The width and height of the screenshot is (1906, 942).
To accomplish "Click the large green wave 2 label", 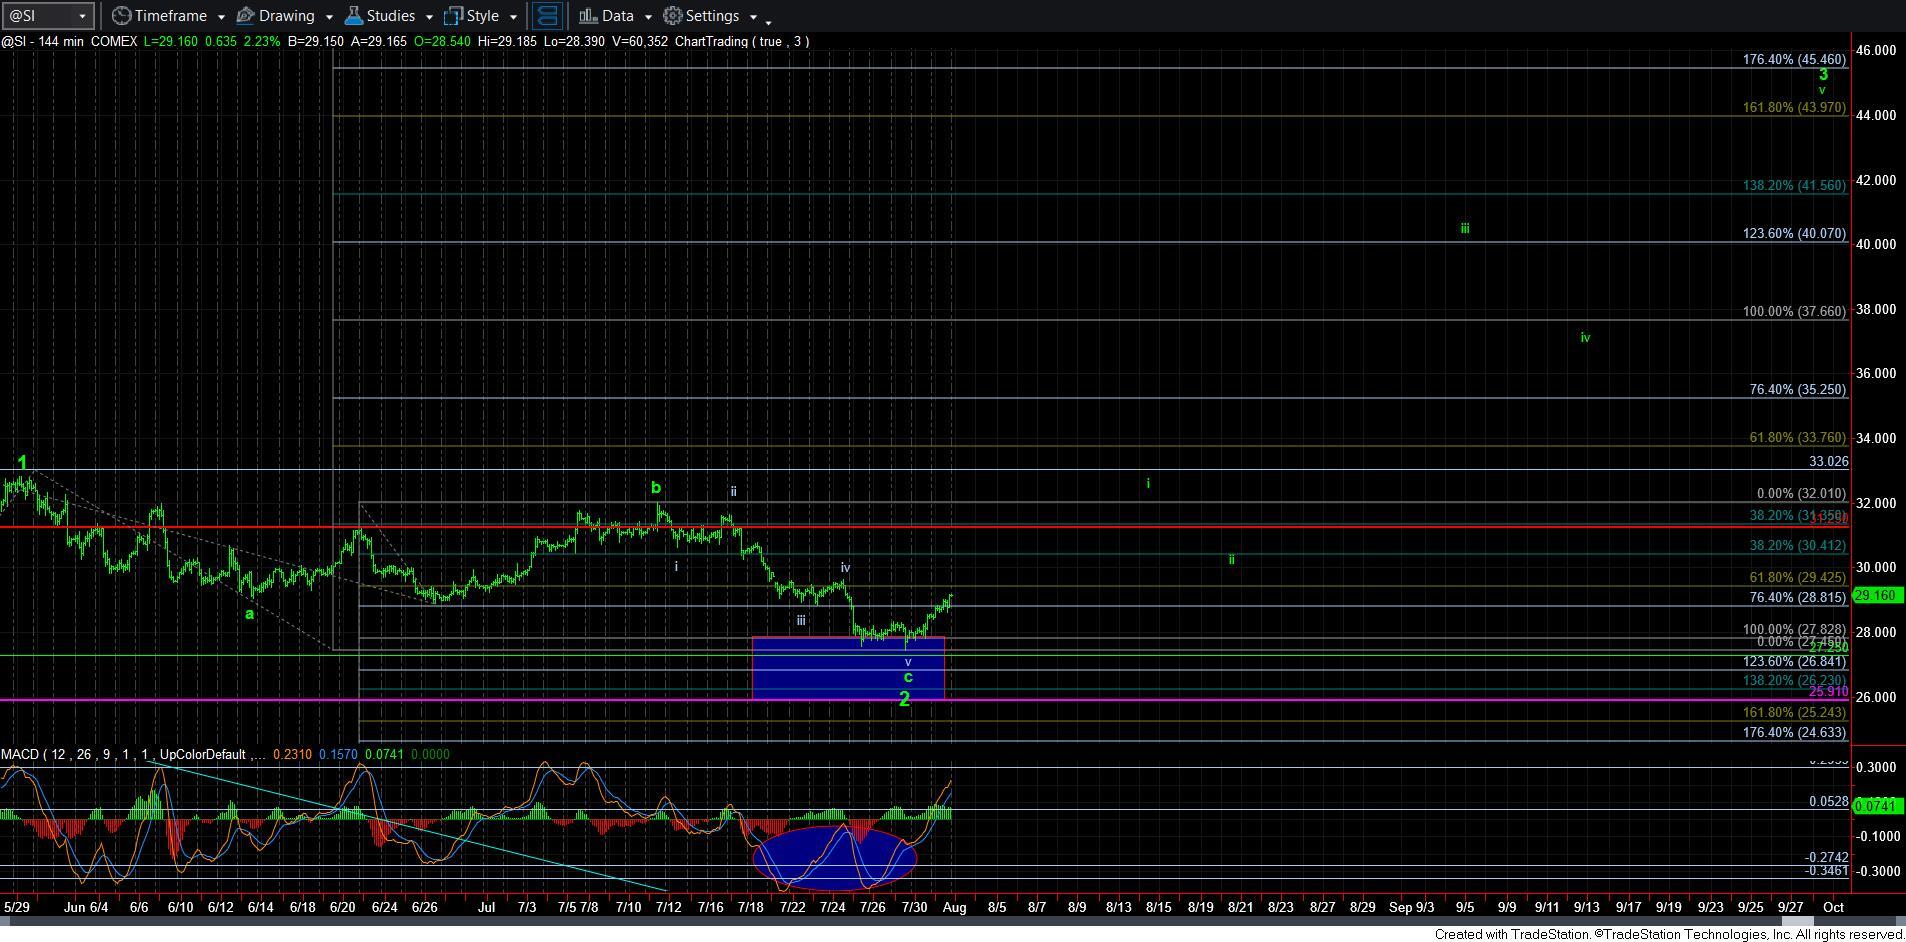I will click(x=904, y=699).
